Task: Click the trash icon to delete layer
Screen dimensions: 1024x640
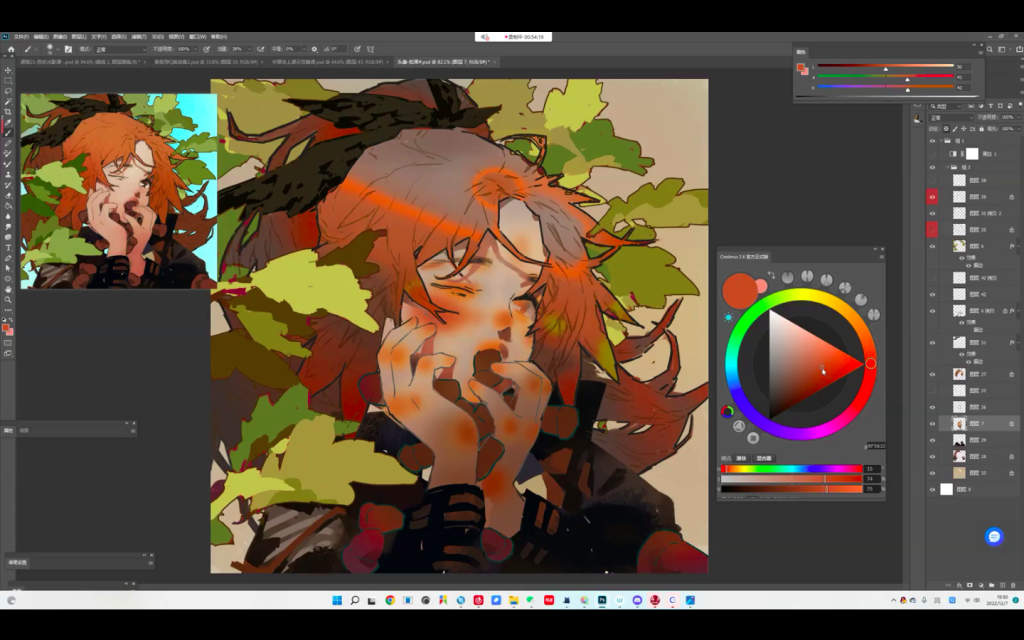Action: coord(1012,584)
